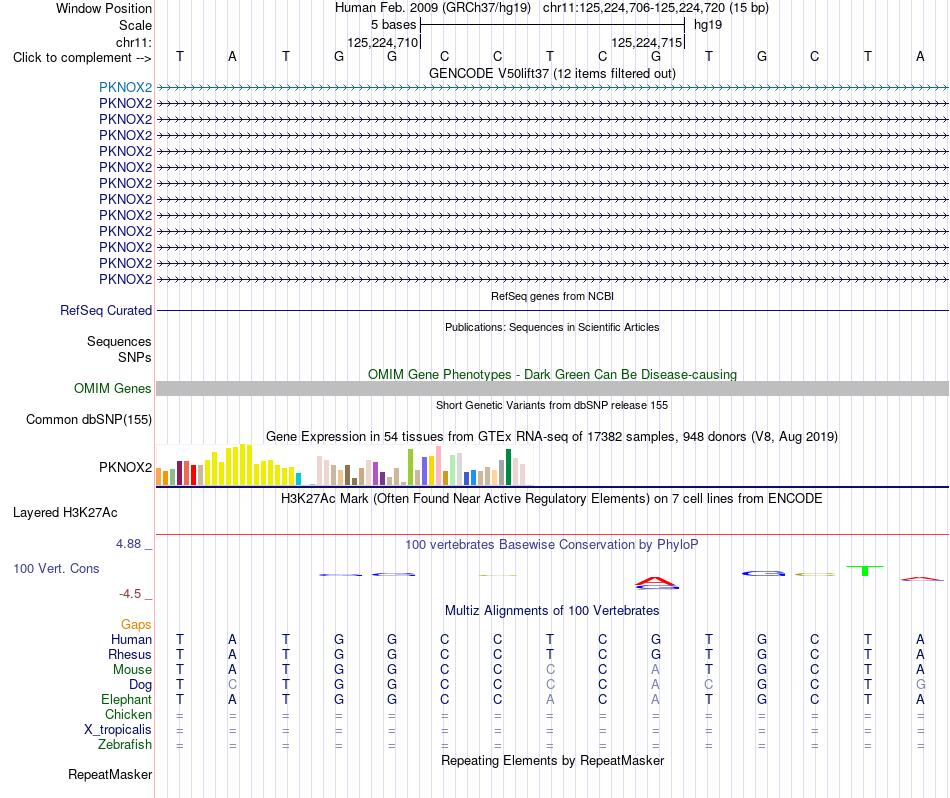Select the orange Gaps label
The image size is (950, 798).
coord(136,624)
